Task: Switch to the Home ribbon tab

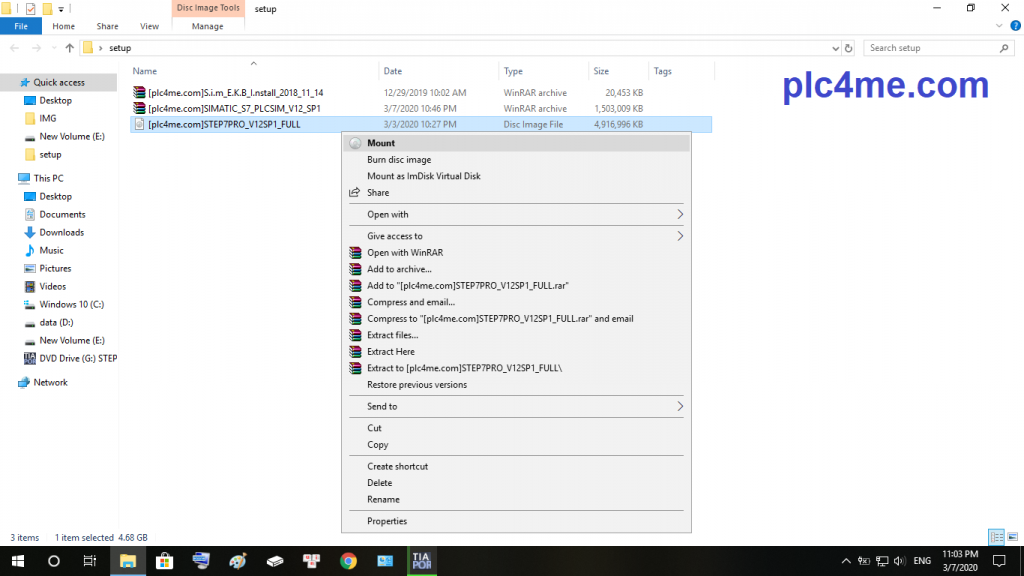Action: (x=63, y=26)
